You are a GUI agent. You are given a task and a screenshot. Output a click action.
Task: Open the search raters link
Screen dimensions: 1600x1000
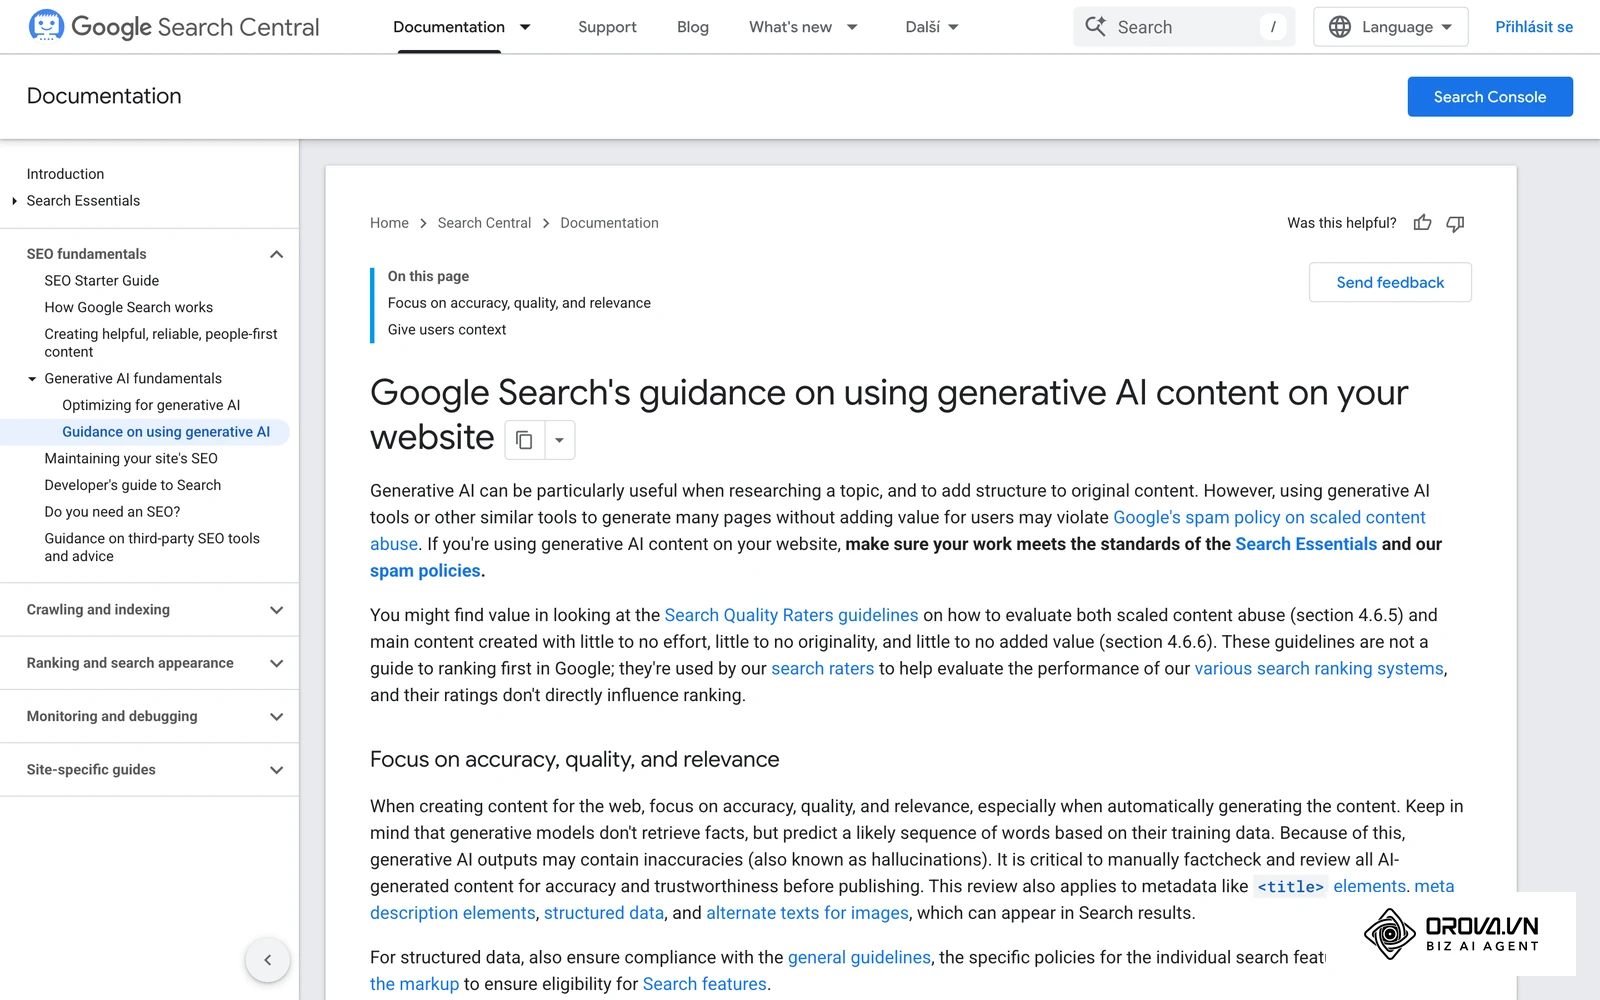pyautogui.click(x=822, y=668)
